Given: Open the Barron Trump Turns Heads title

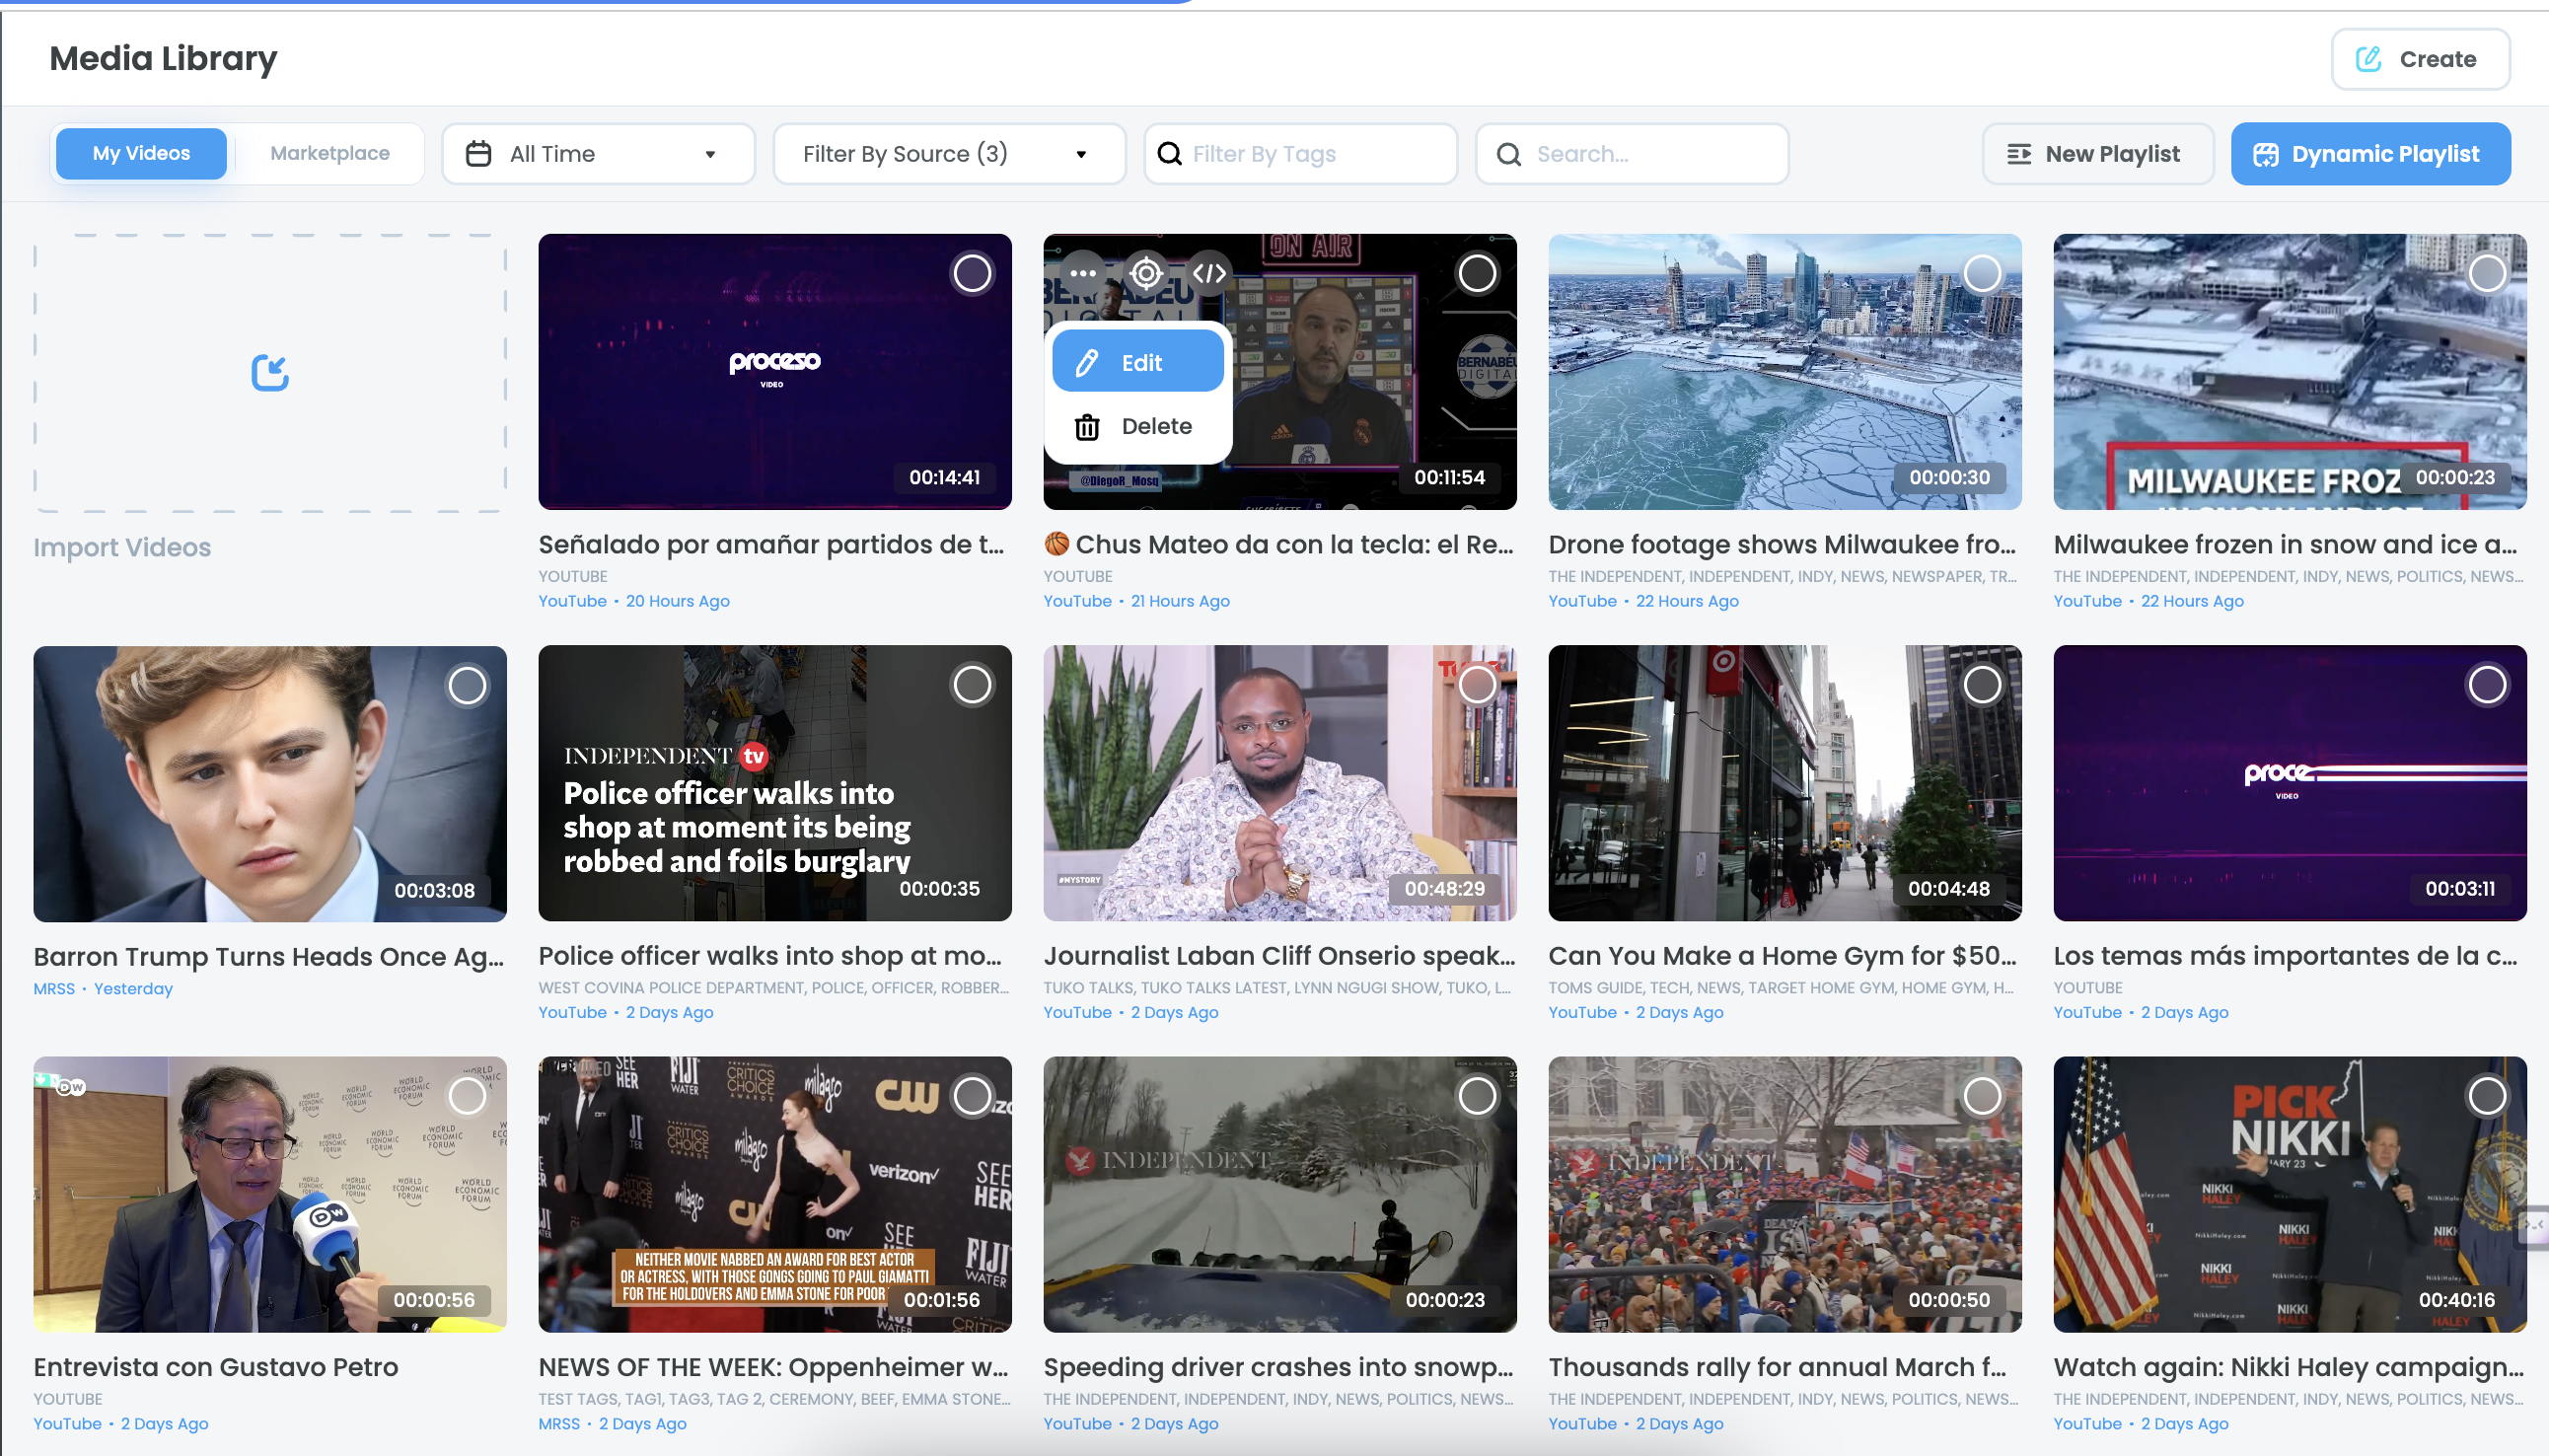Looking at the screenshot, I should point(269,957).
